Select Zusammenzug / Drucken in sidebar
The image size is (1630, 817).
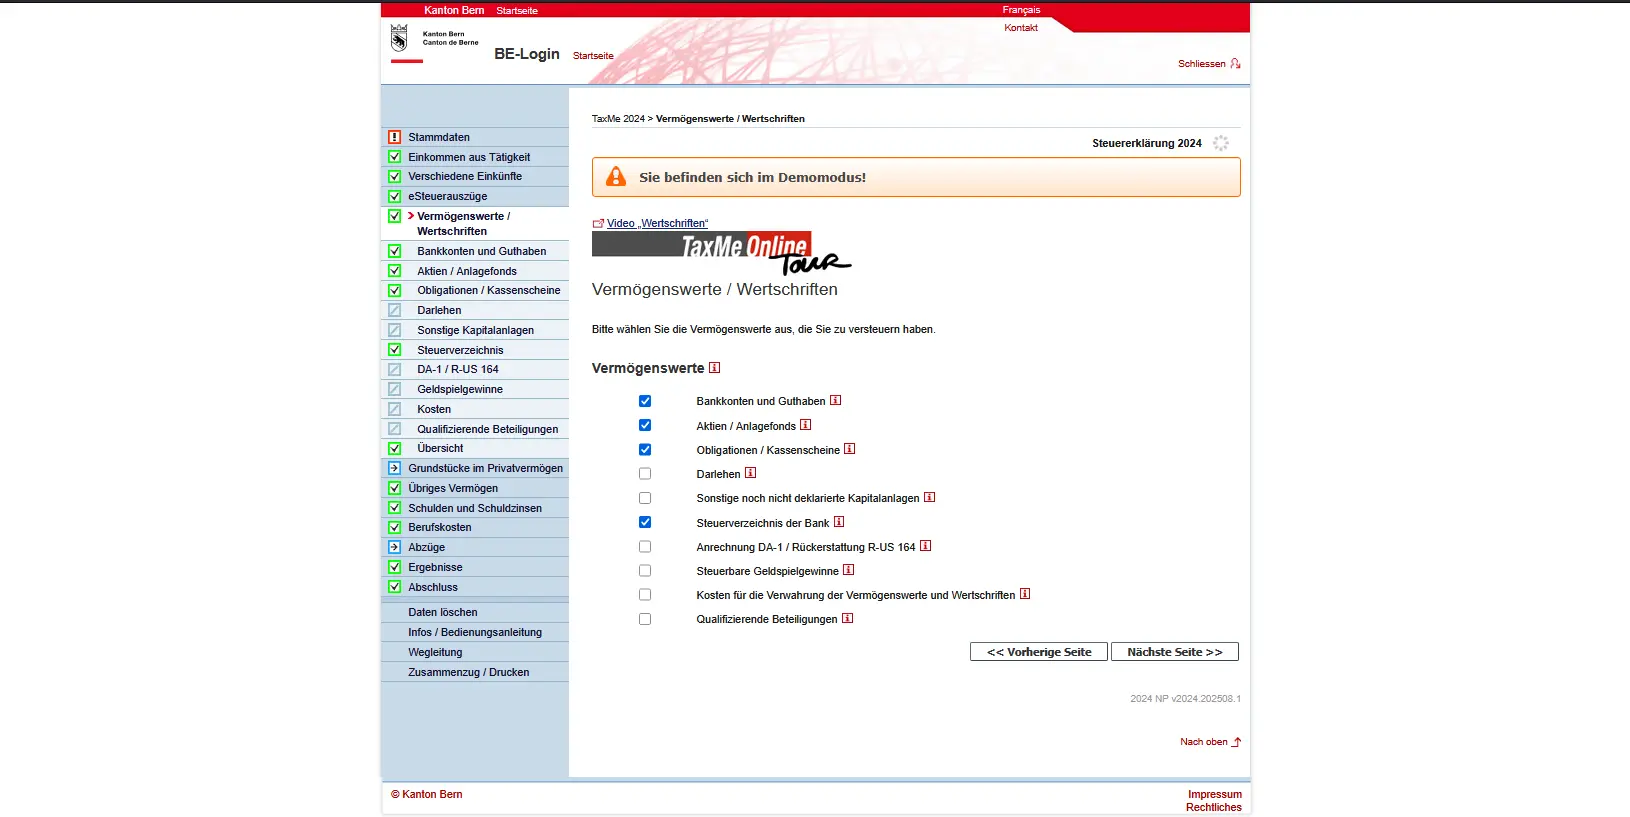[x=468, y=672]
